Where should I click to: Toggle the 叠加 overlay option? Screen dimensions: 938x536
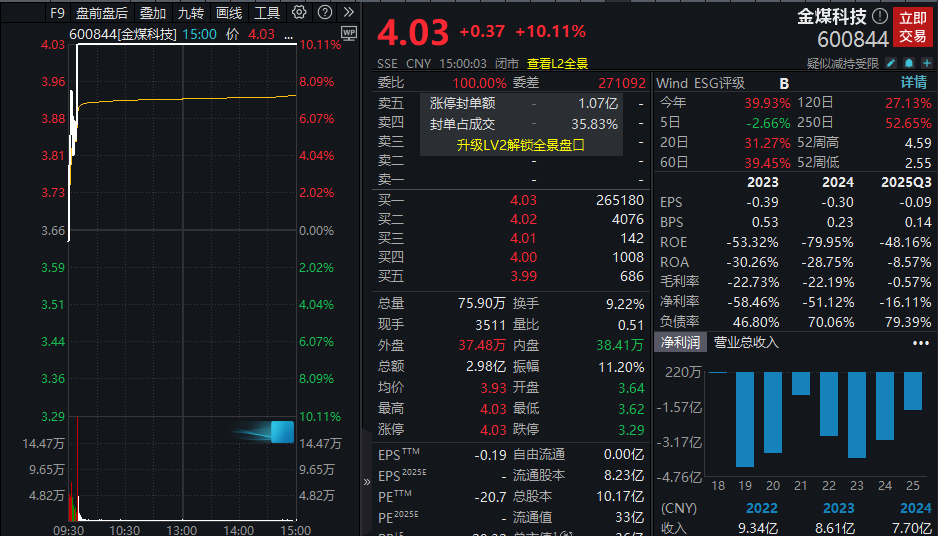(x=153, y=13)
